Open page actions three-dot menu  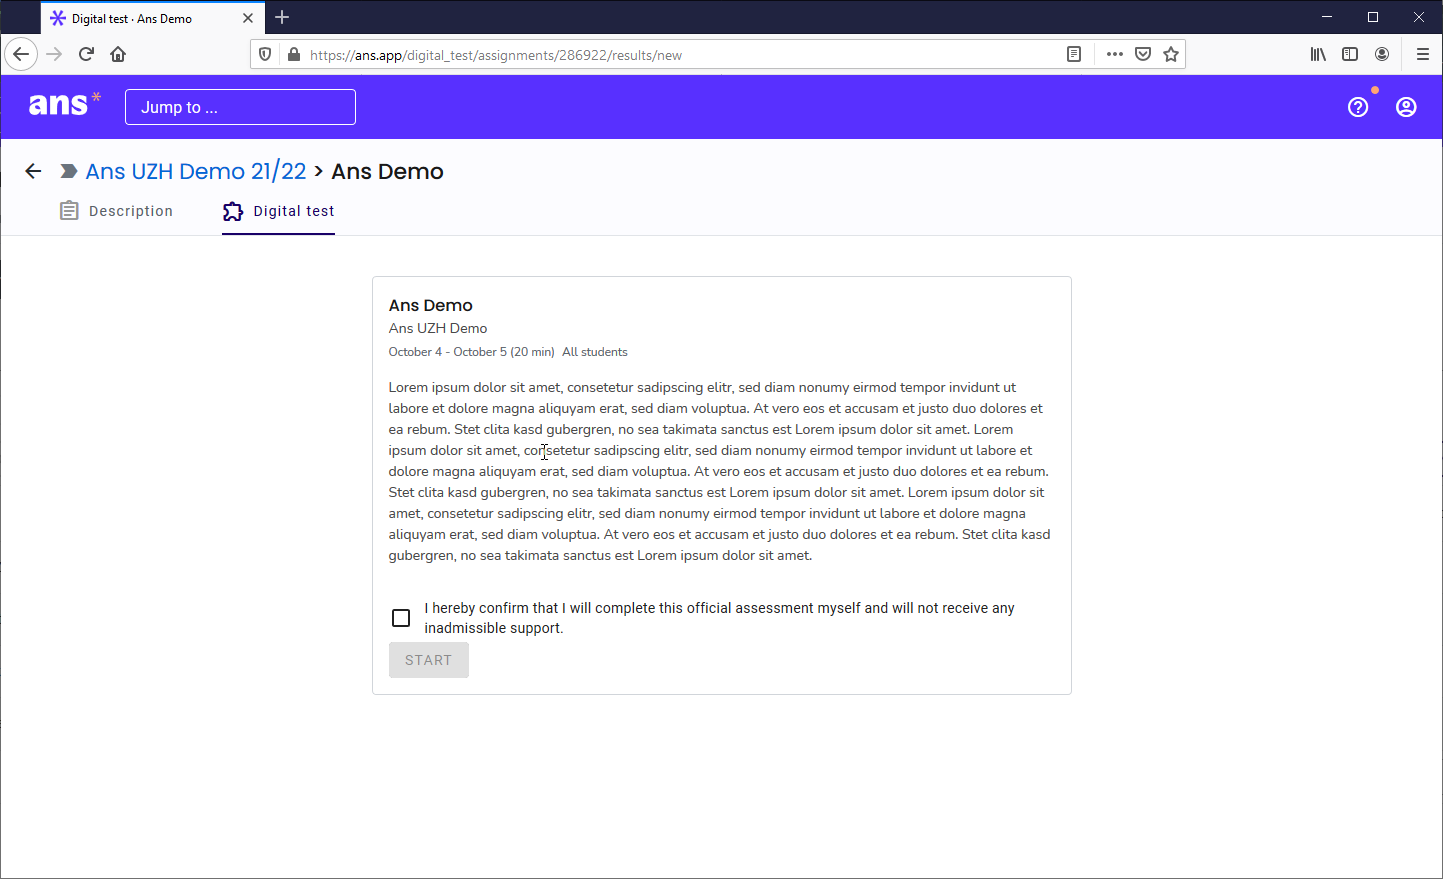pos(1114,54)
